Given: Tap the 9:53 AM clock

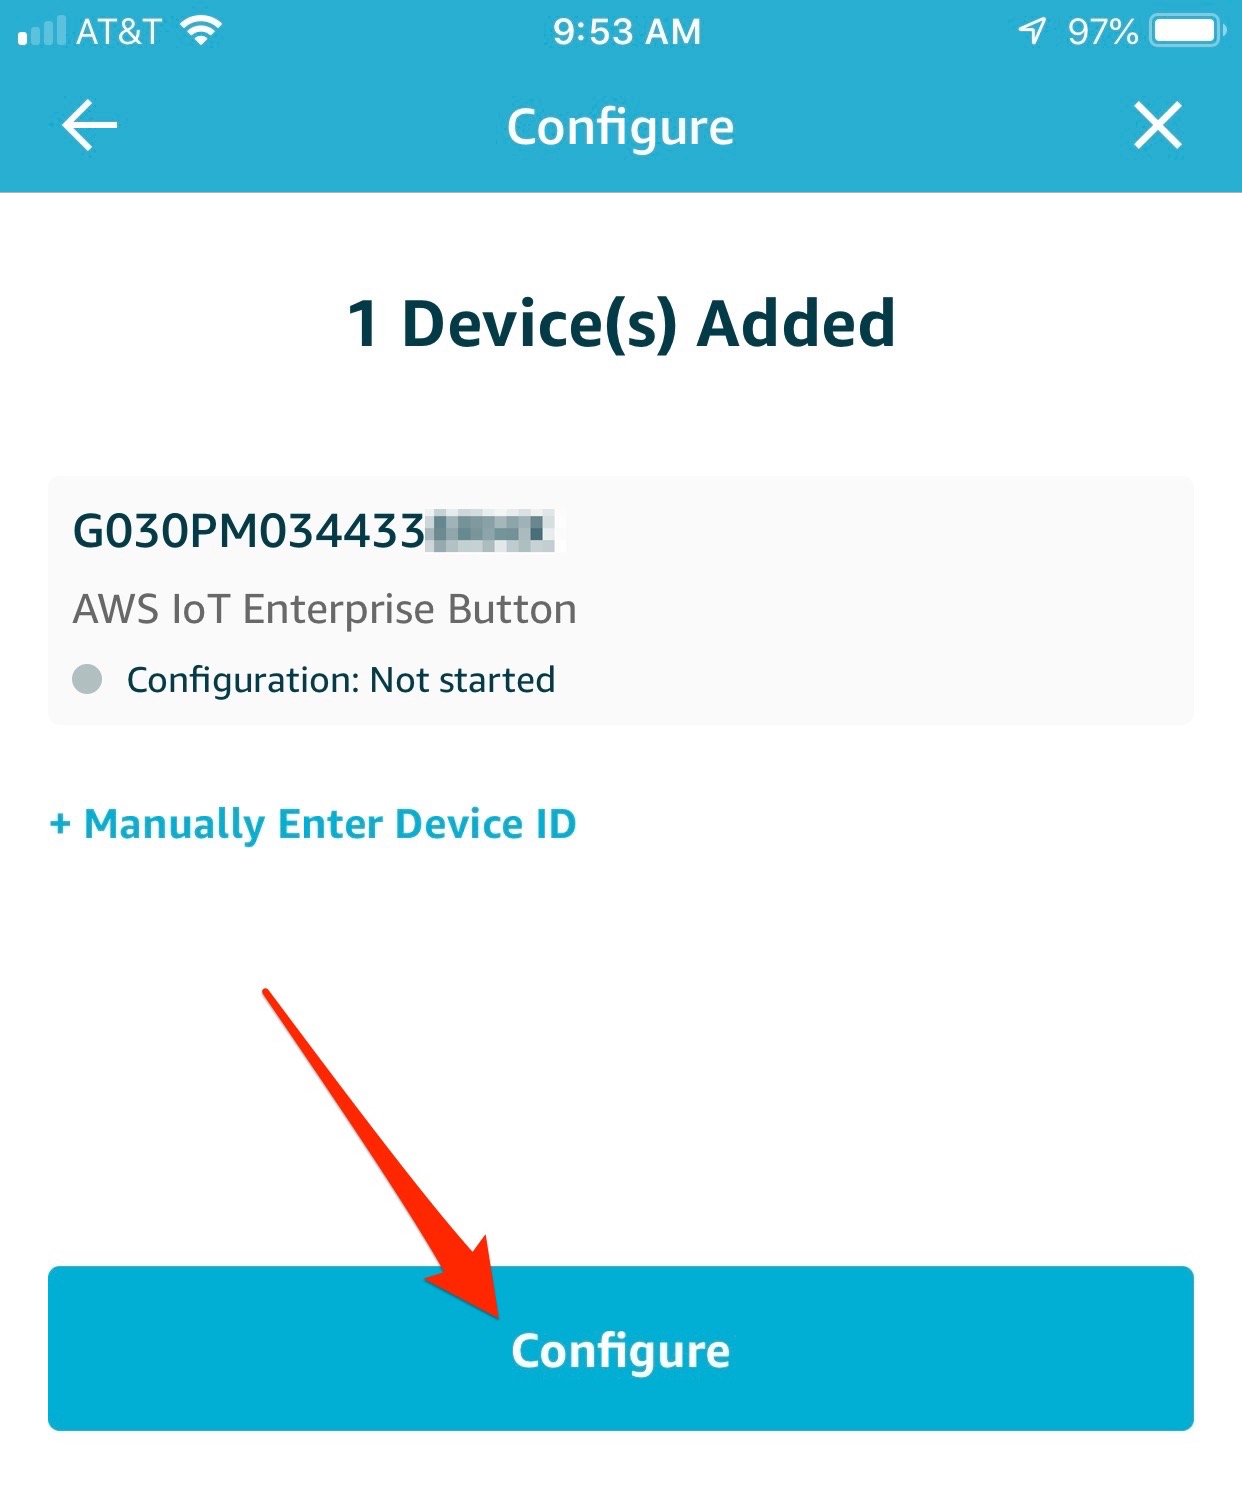Looking at the screenshot, I should pyautogui.click(x=627, y=32).
